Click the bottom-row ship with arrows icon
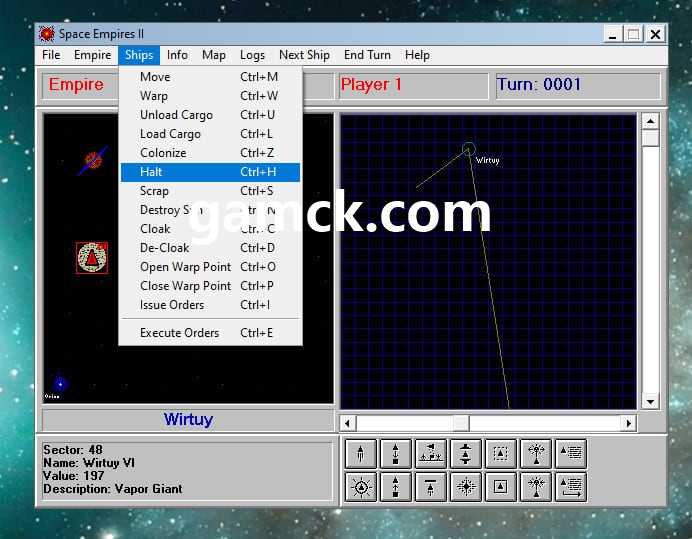Screen dimensions: 692x539 pyautogui.click(x=536, y=488)
